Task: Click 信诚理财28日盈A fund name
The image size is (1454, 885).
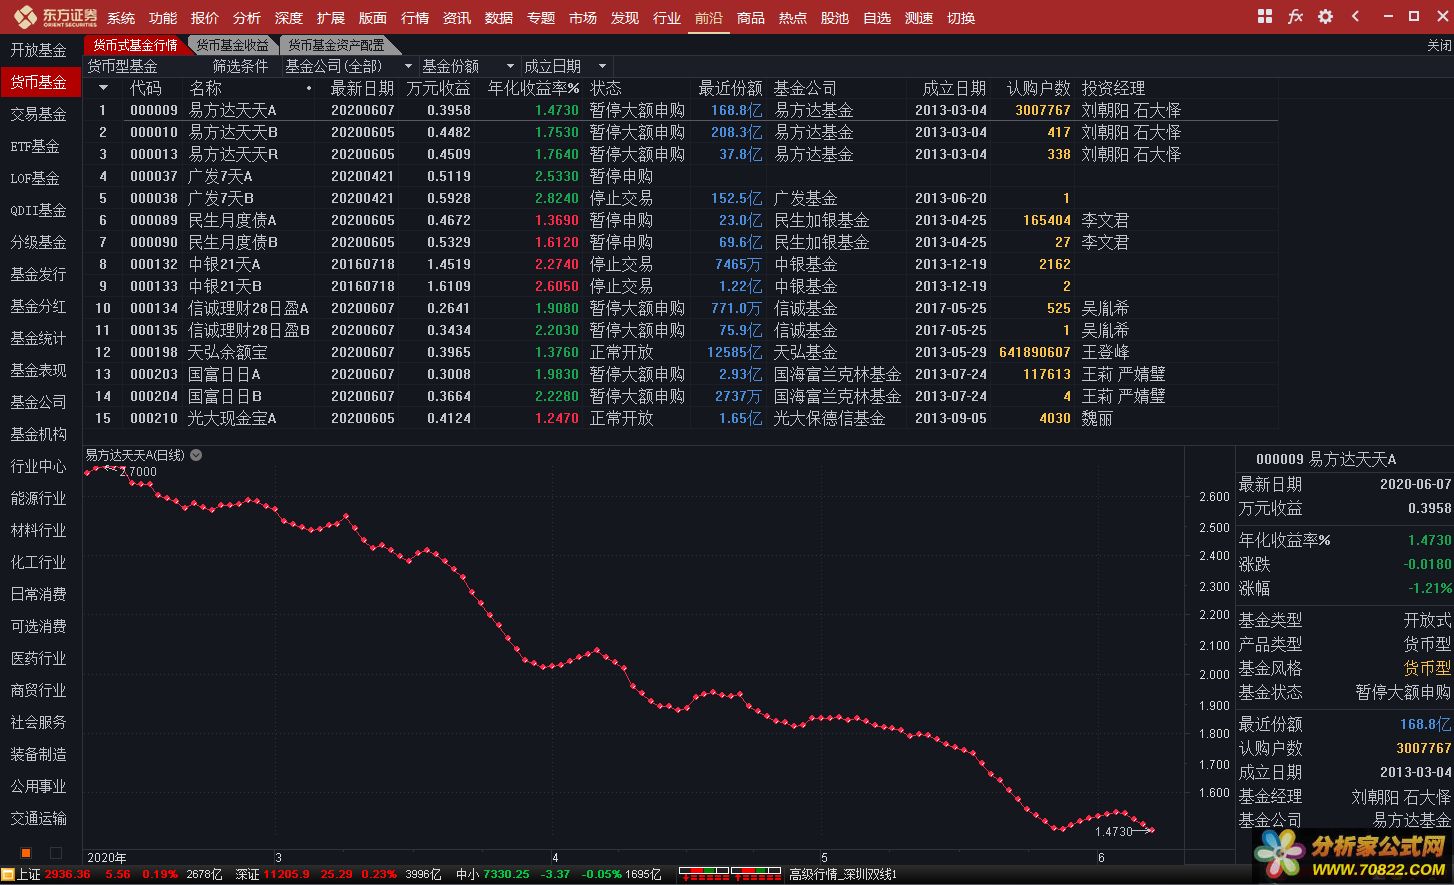Action: point(249,308)
